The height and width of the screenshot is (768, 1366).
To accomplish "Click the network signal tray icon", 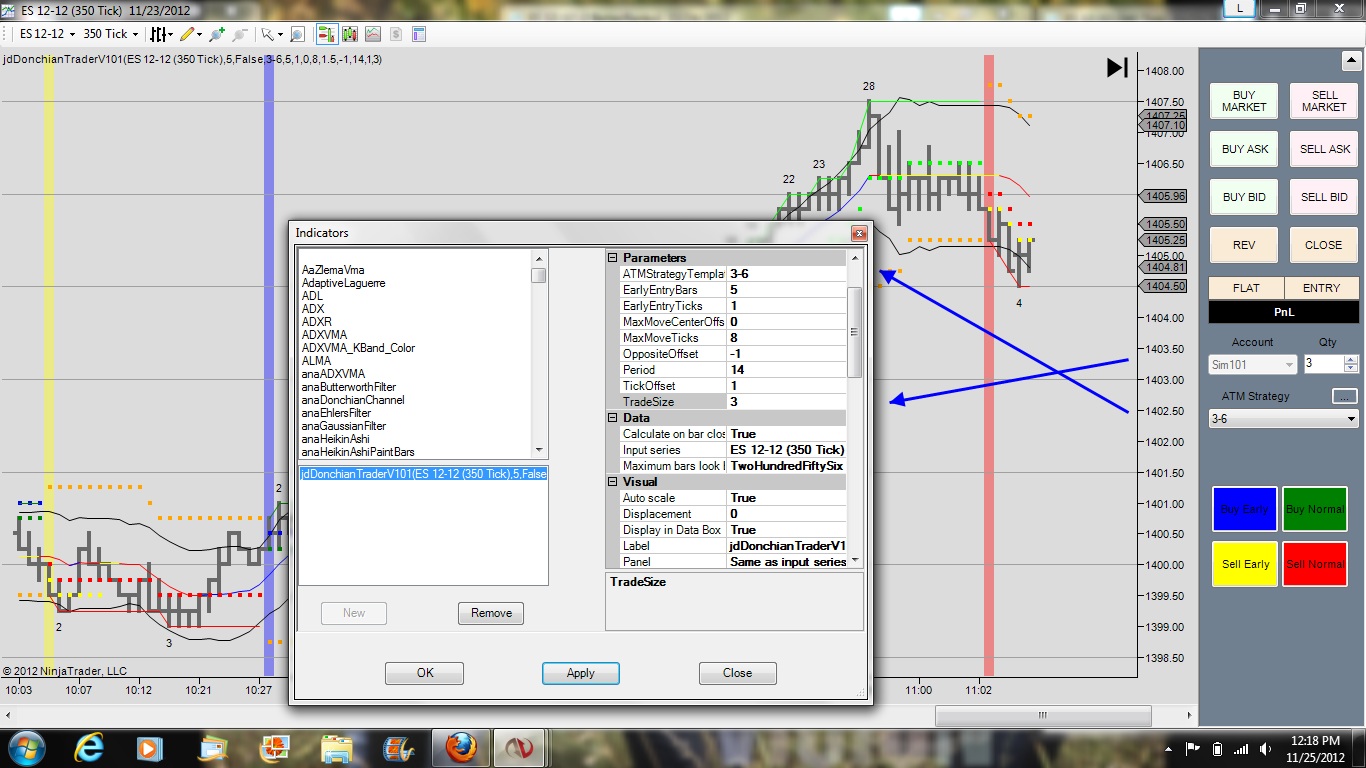I will coord(1240,749).
